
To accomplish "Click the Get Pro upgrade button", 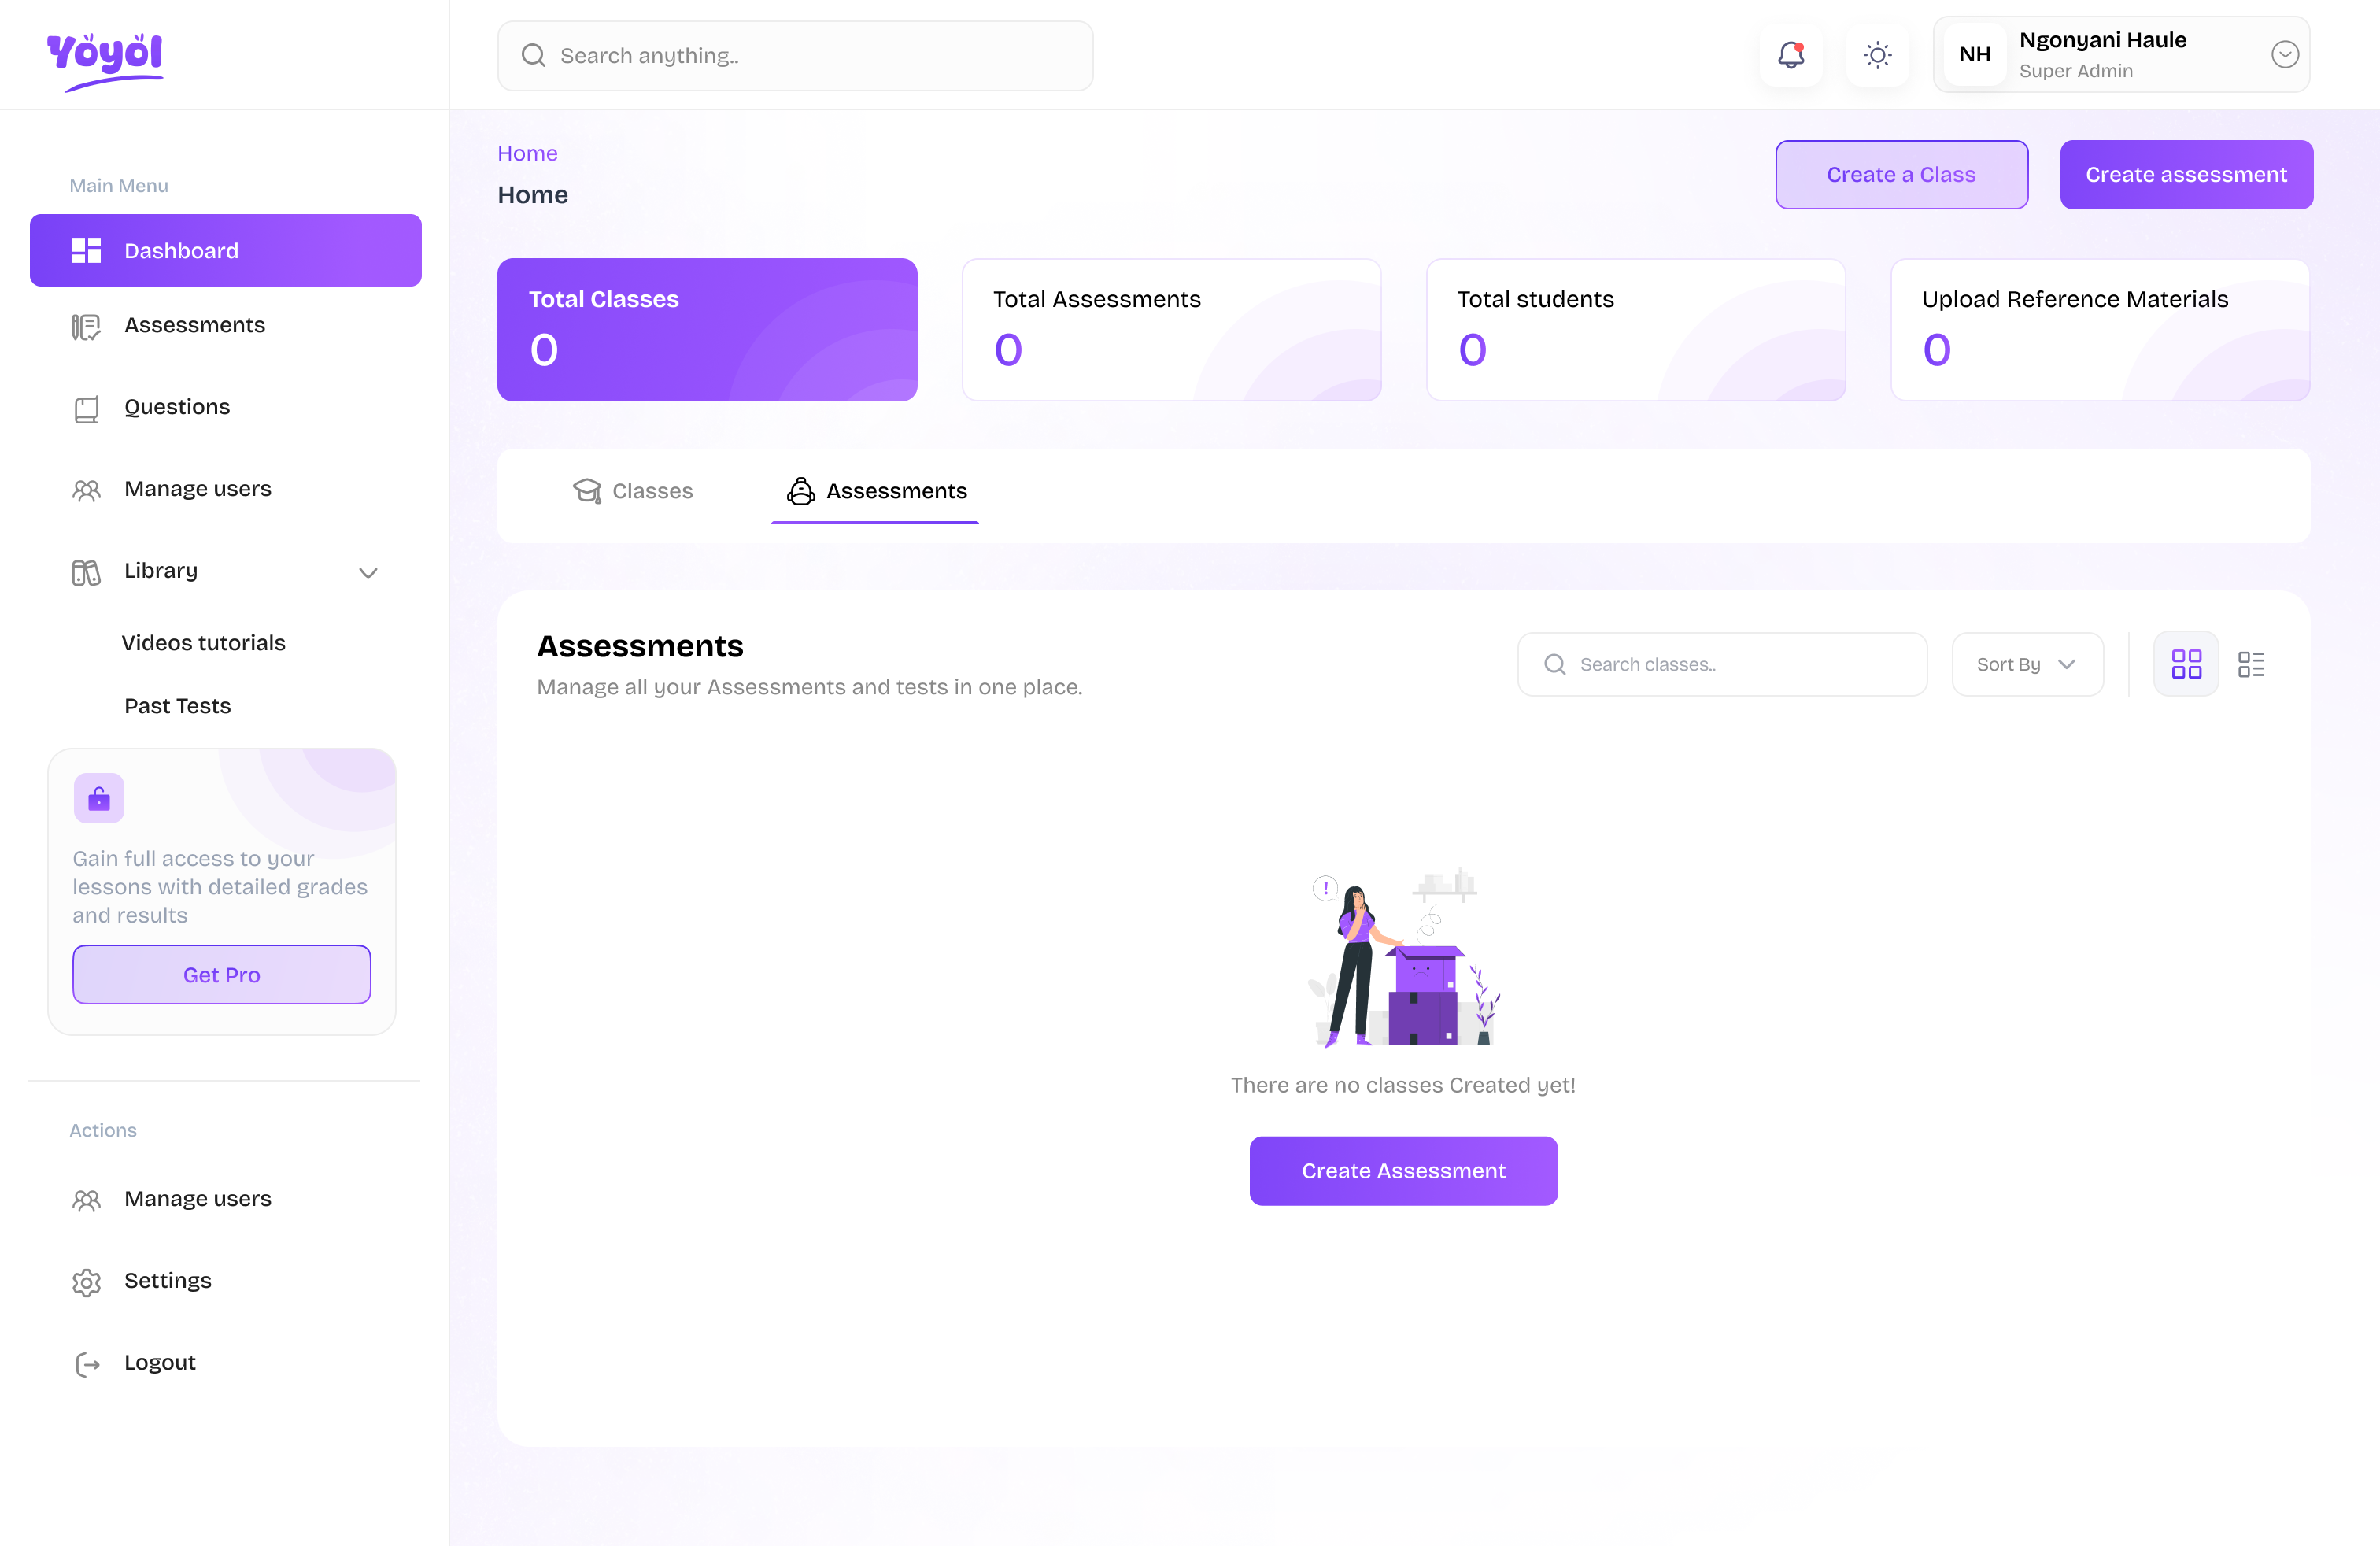I will (221, 974).
